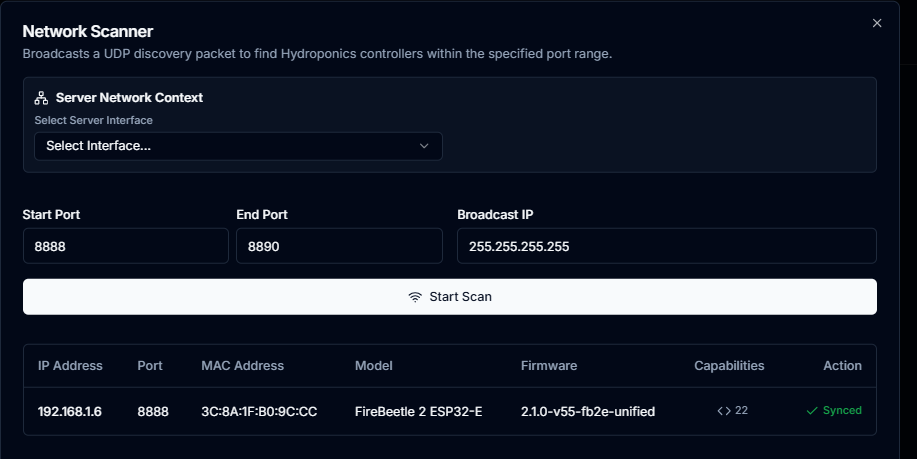
Task: Click the Server Network Context heading
Action: coord(129,98)
